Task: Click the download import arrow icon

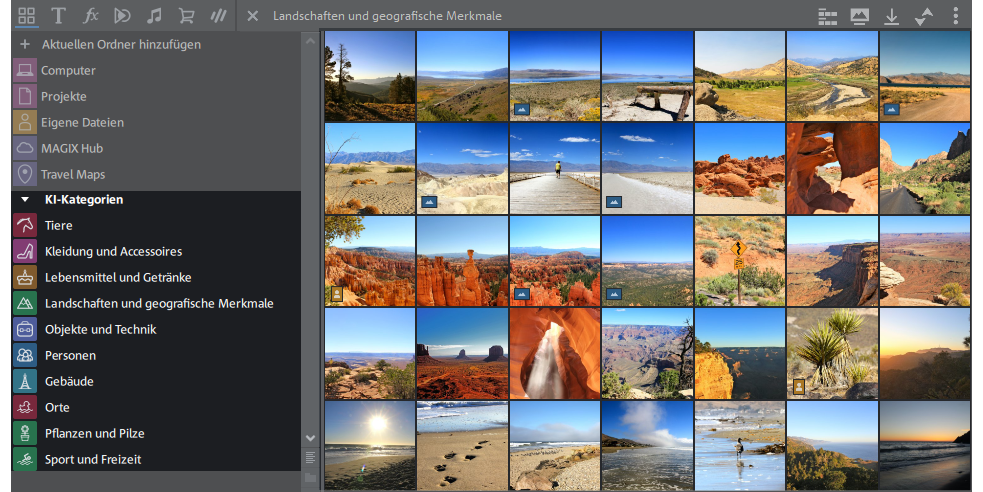Action: point(891,16)
